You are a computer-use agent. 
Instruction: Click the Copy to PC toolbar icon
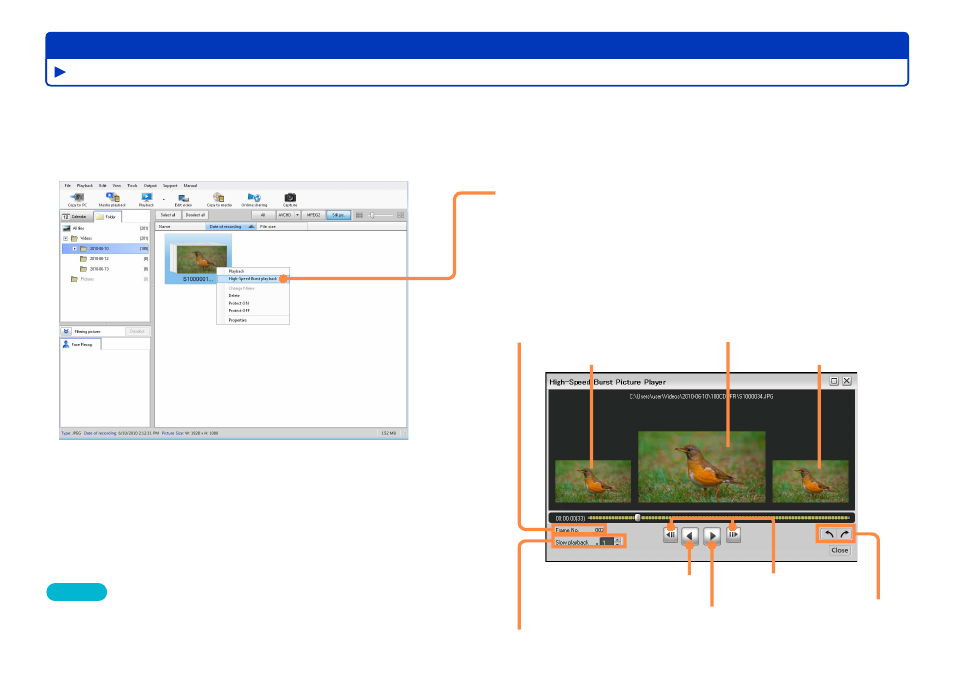click(x=77, y=197)
